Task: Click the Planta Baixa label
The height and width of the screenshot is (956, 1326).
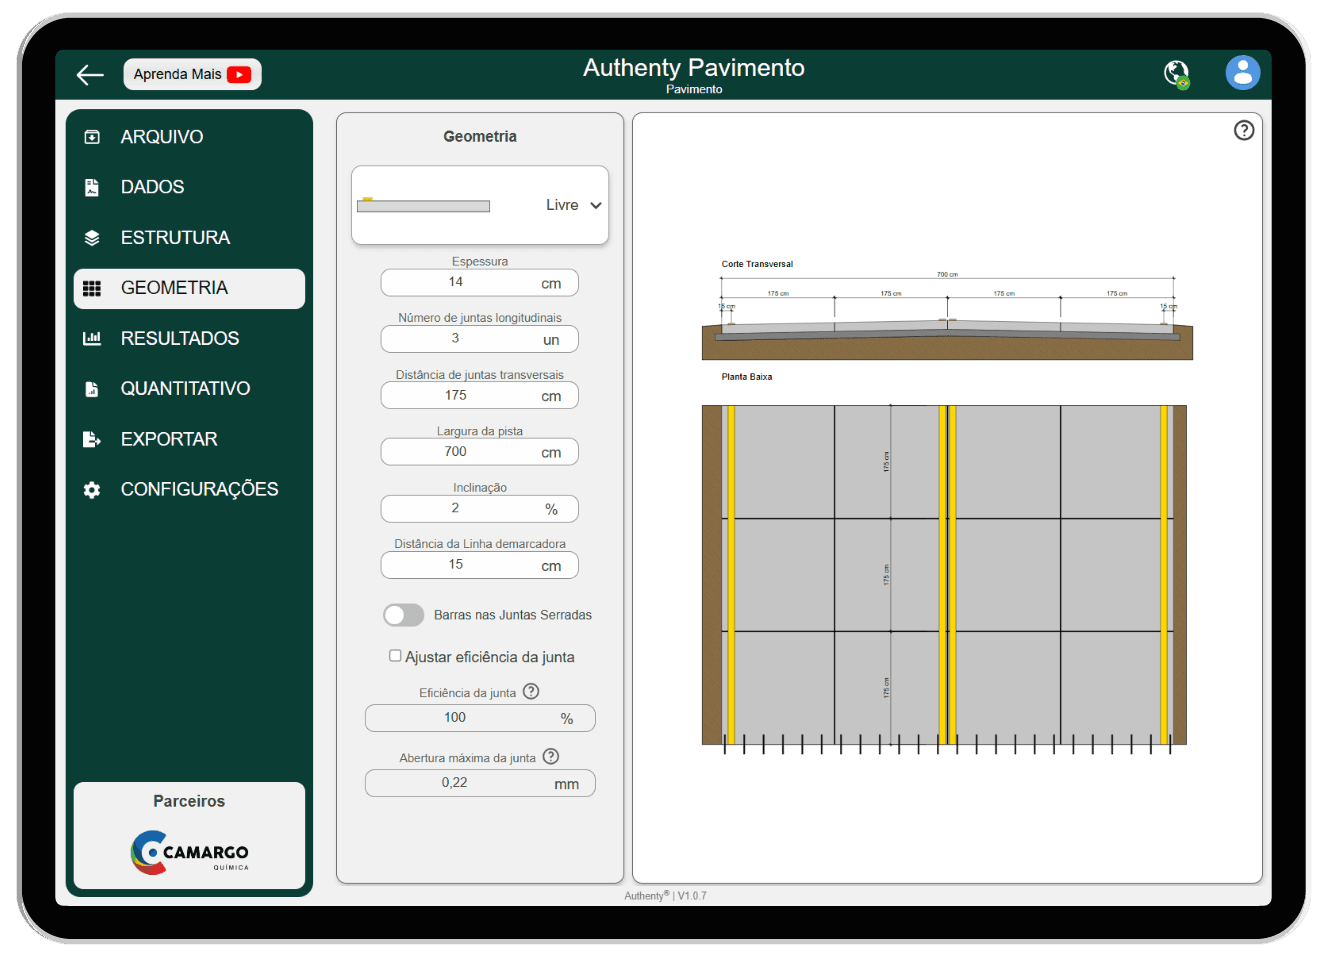Action: tap(747, 377)
